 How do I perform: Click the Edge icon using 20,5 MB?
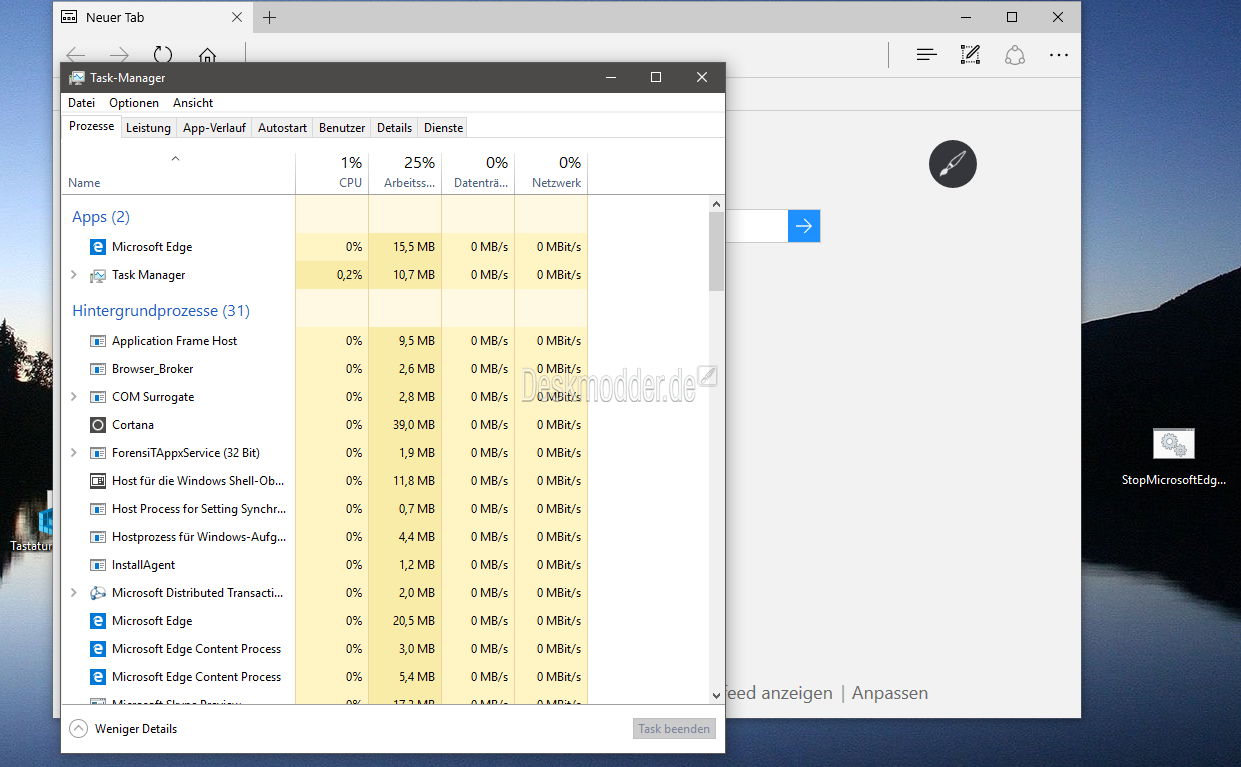click(98, 621)
